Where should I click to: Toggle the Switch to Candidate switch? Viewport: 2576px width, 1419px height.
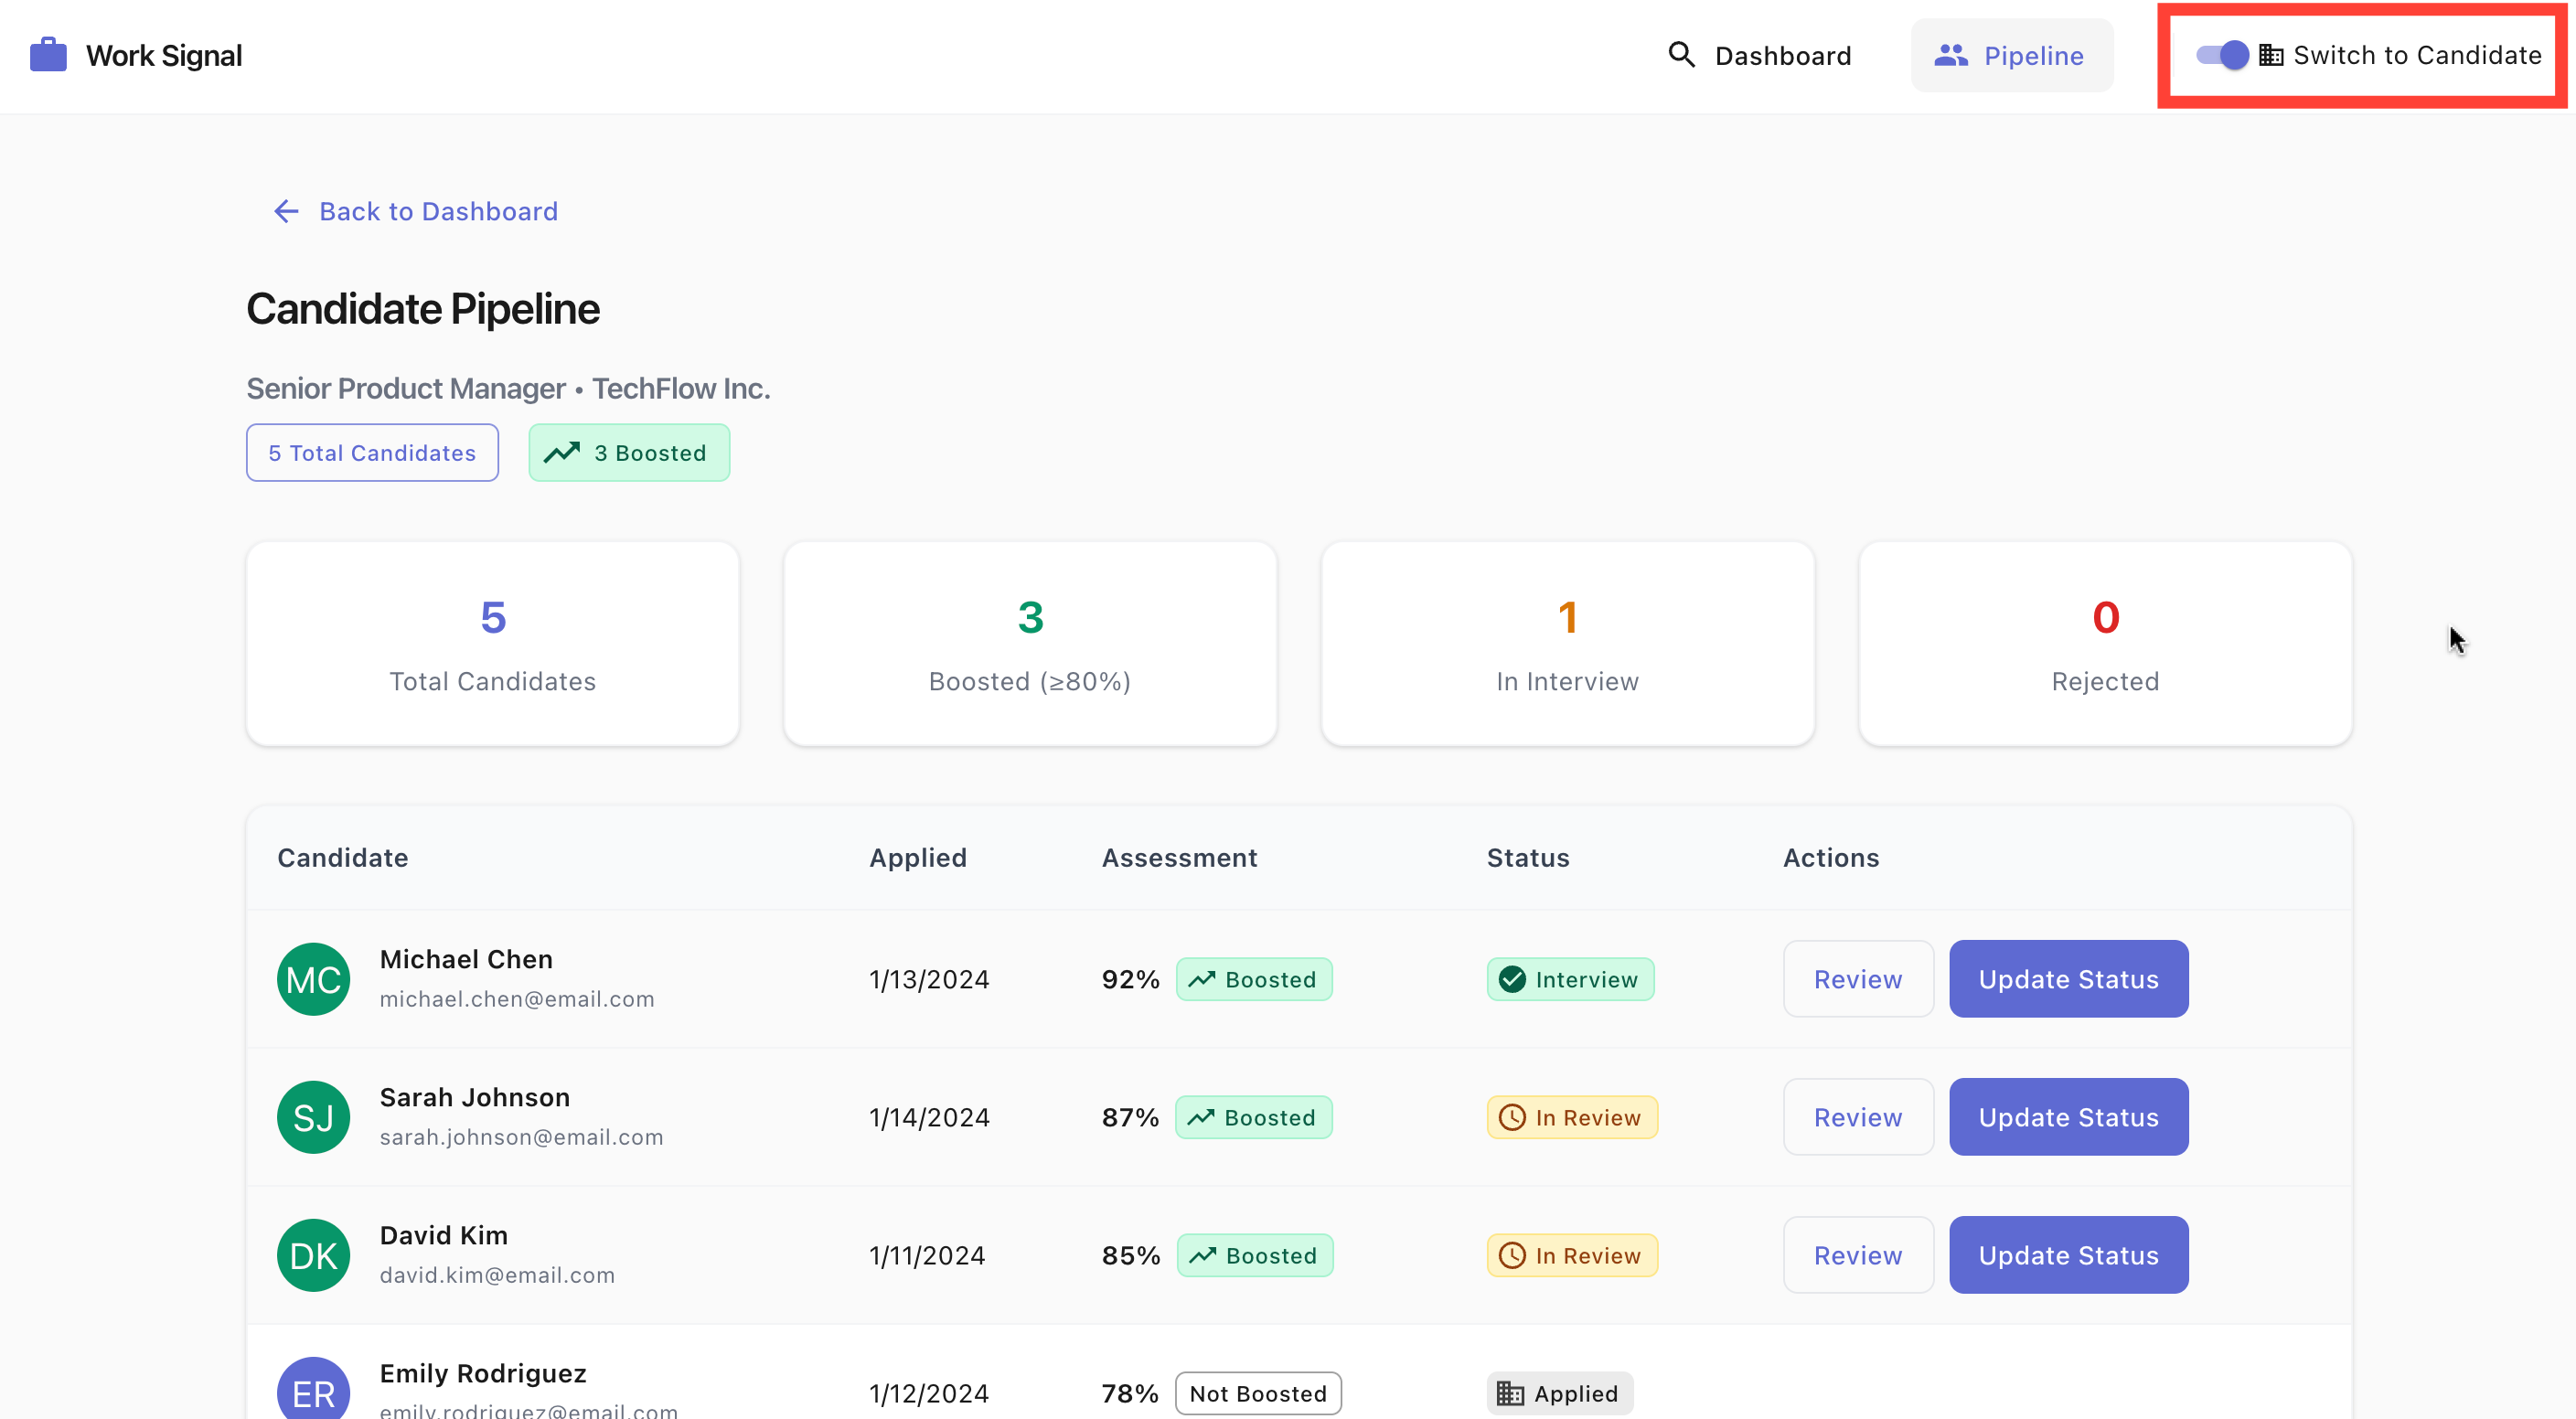[2221, 55]
